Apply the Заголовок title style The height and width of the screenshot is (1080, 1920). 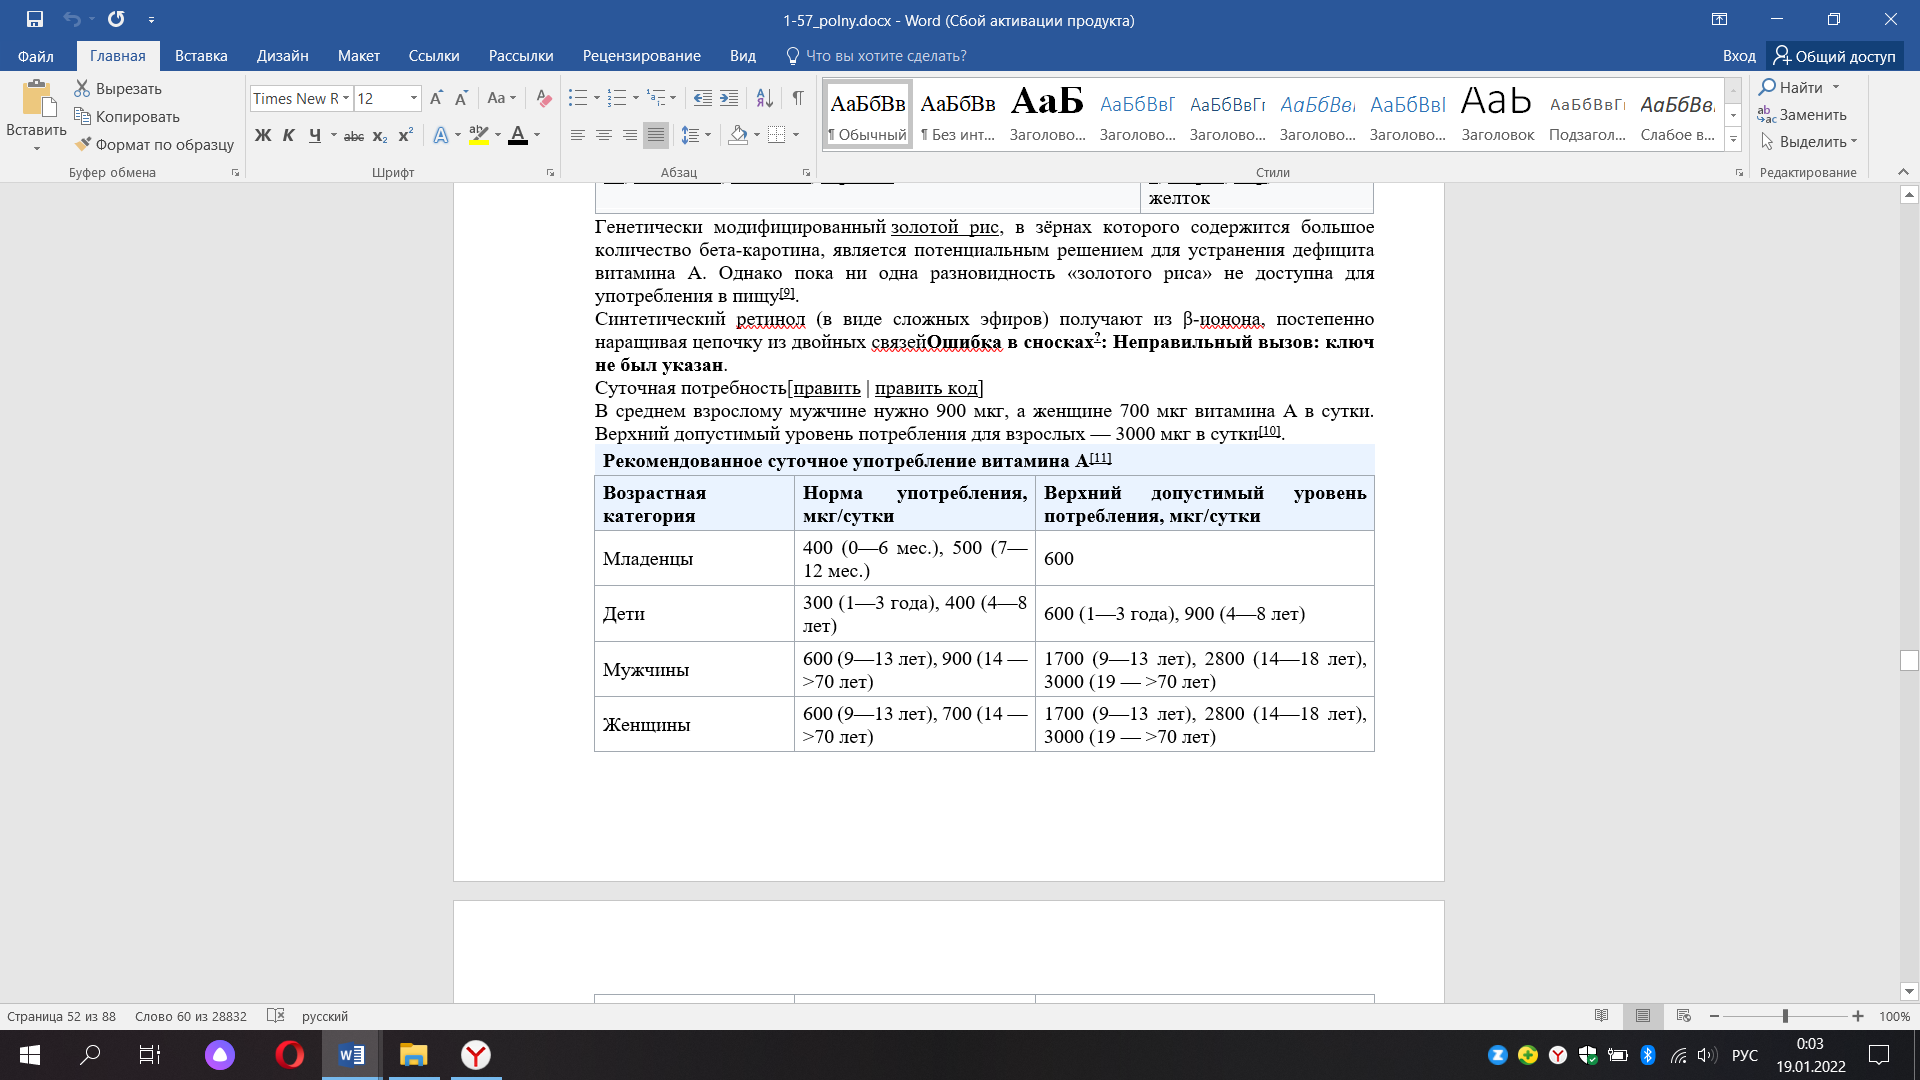tap(1497, 115)
